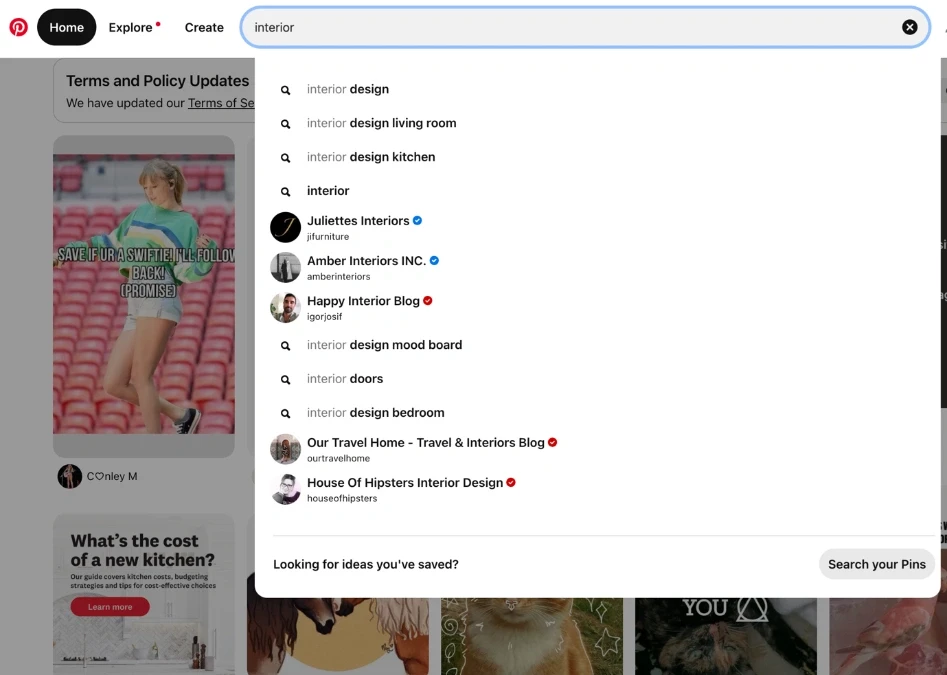
Task: Open House Of Hipsters profile avatar
Action: (285, 490)
